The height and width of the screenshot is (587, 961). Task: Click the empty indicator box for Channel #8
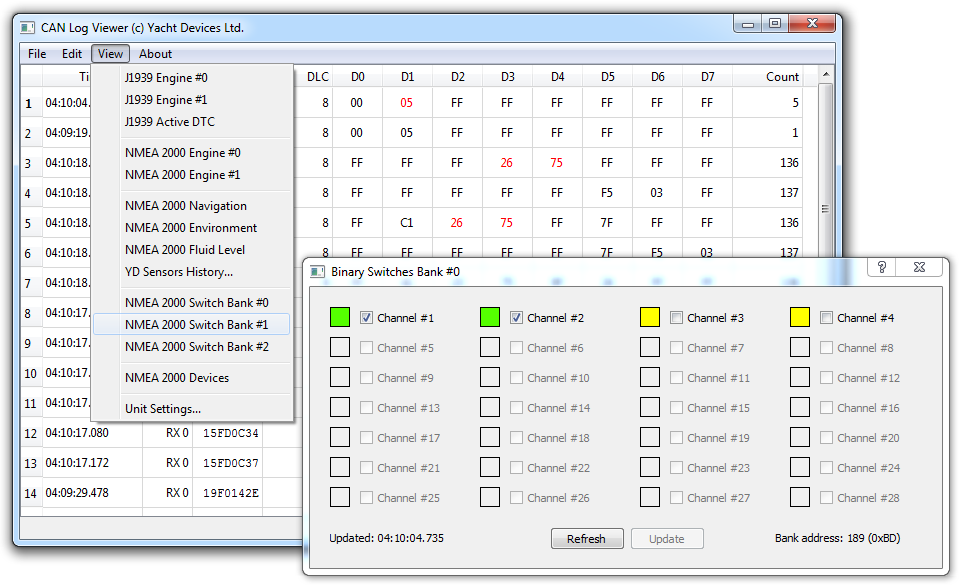[x=800, y=347]
